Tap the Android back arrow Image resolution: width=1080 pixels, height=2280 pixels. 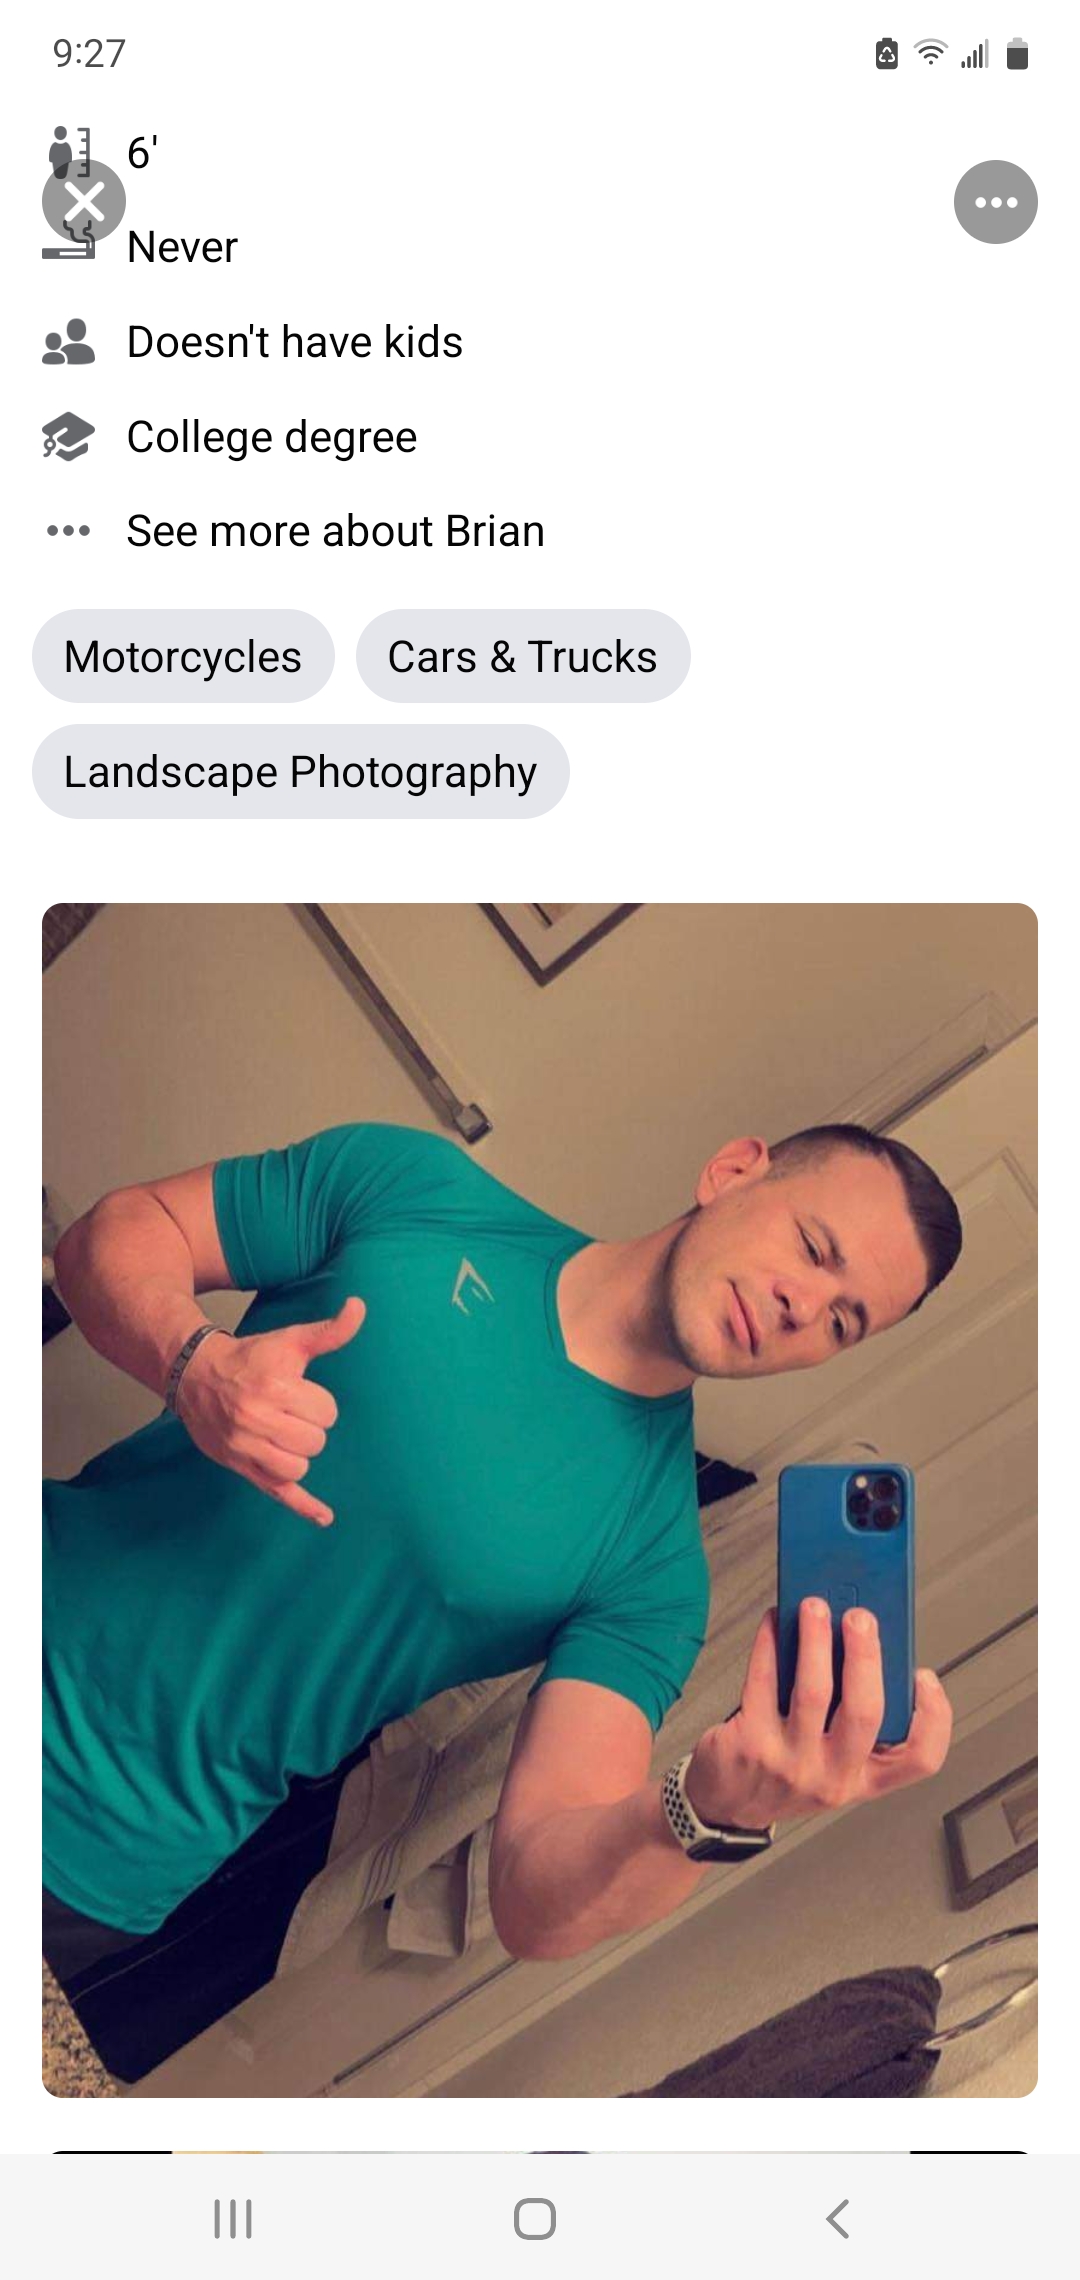(838, 2218)
